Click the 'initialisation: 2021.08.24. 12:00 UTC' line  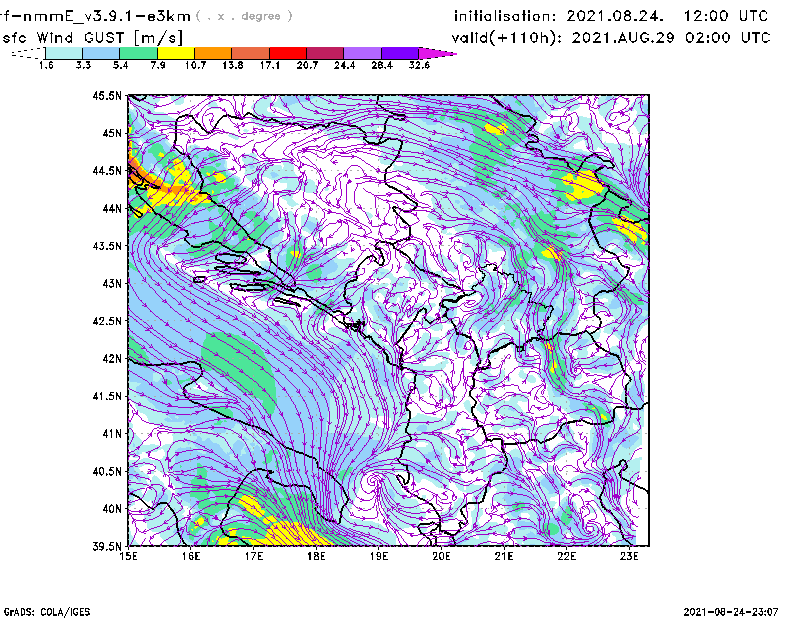coord(611,16)
